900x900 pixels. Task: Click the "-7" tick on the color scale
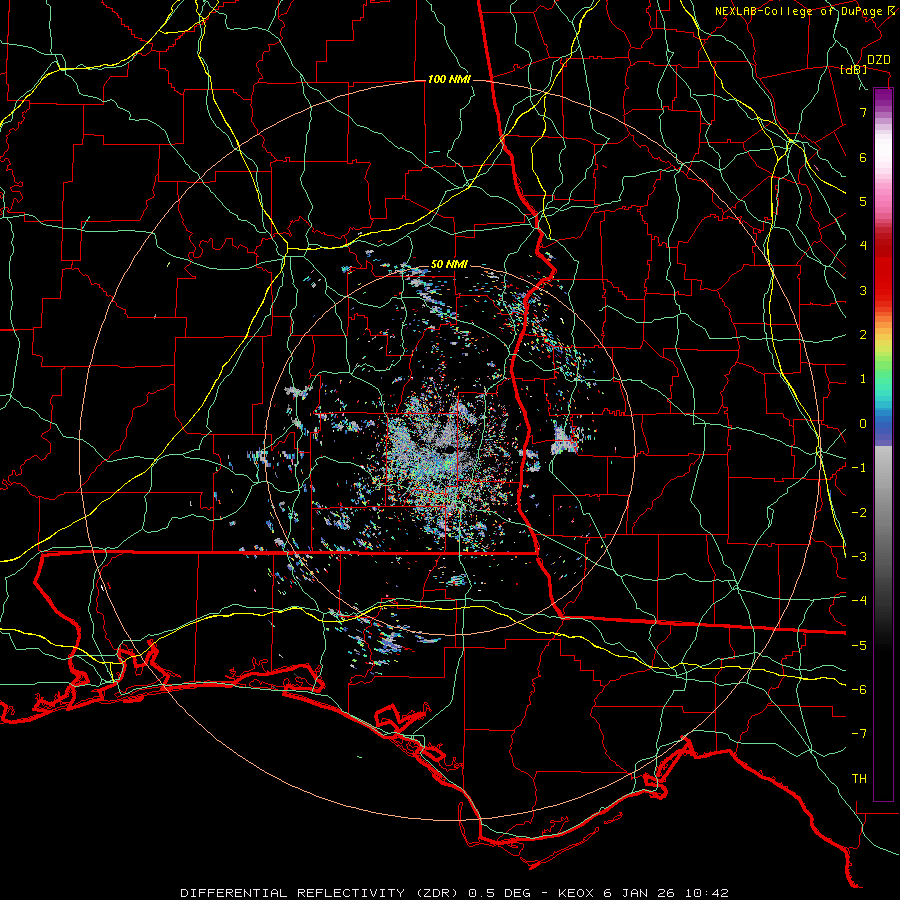click(x=859, y=734)
